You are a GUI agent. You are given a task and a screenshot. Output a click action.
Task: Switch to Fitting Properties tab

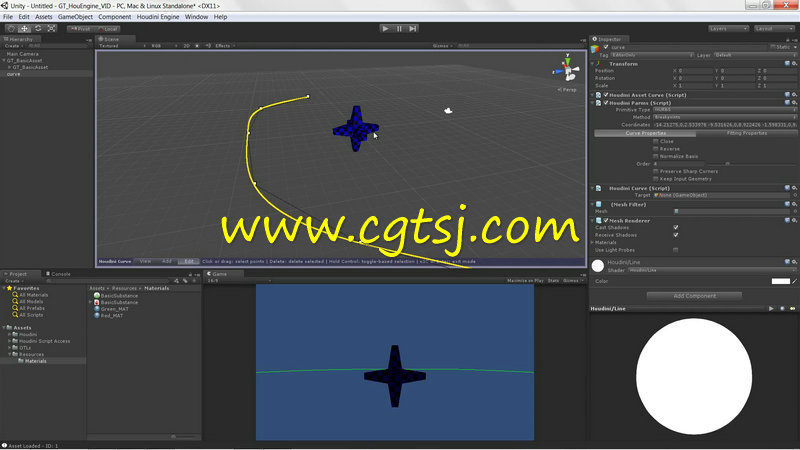coord(746,133)
